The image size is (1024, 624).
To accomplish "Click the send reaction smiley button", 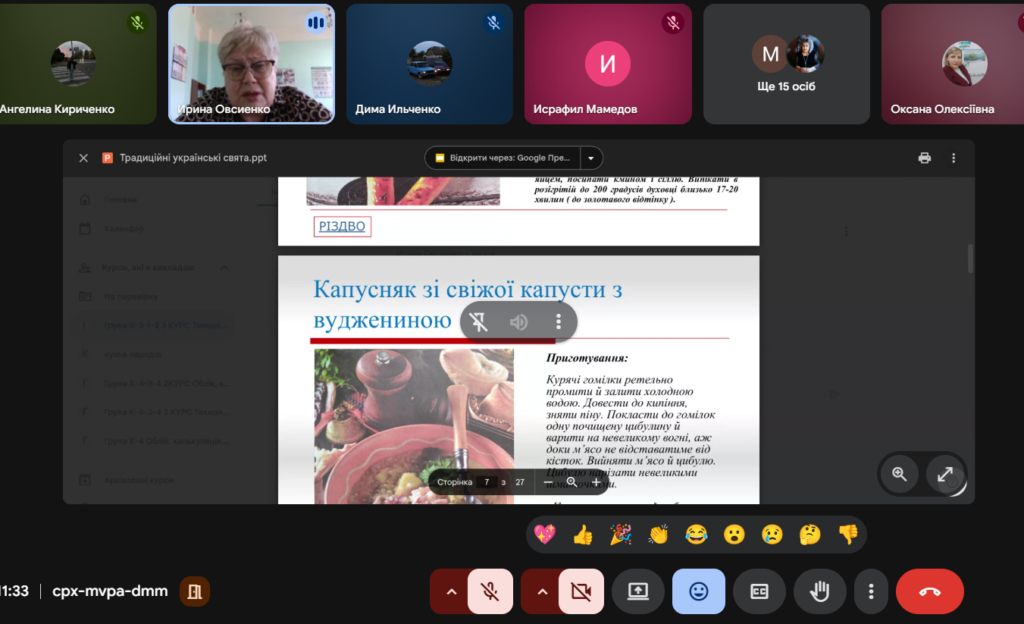I will point(698,591).
